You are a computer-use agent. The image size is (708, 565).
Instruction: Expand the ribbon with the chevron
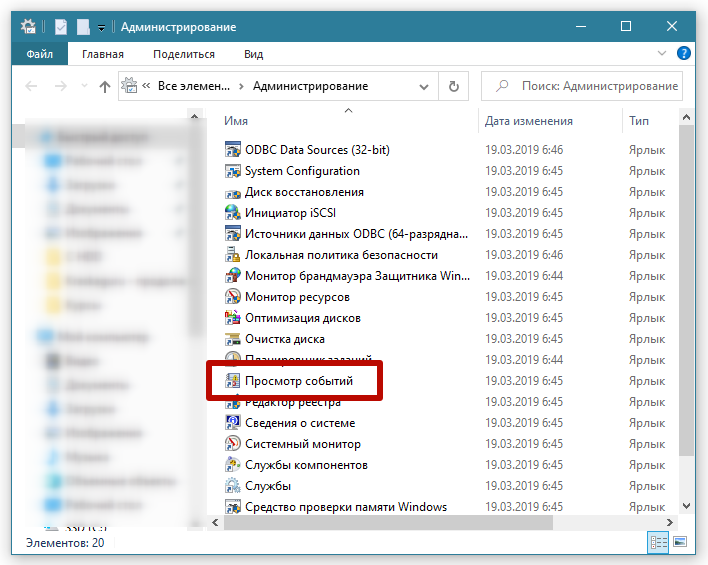click(x=663, y=54)
